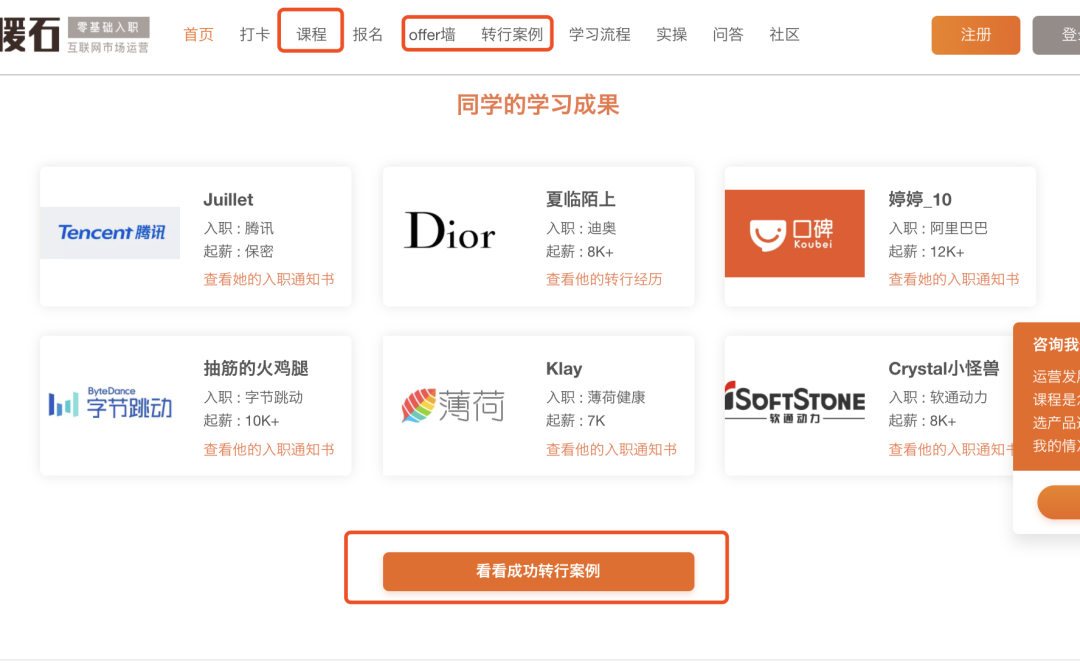Image resolution: width=1080 pixels, height=669 pixels.
Task: Open 抽筋的火鸡腿's 查看他的入职通知书 link
Action: point(269,450)
